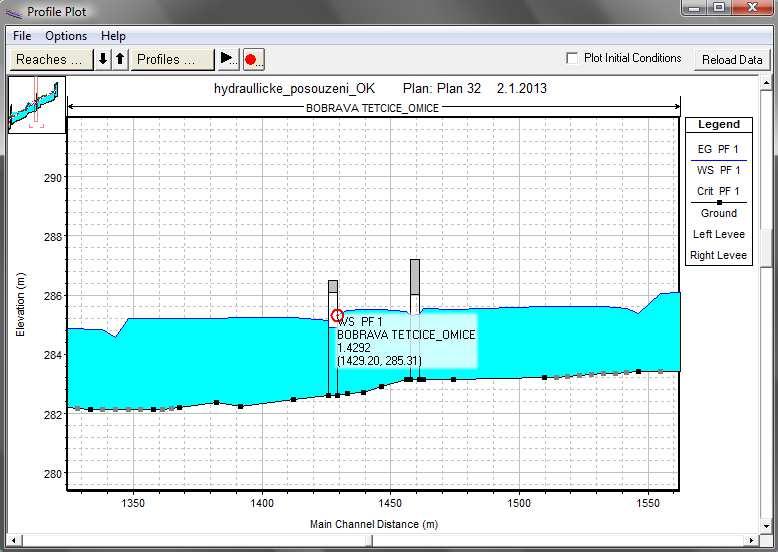Click the Reload Data button
Screen dimensions: 778x552
pyautogui.click(x=732, y=60)
